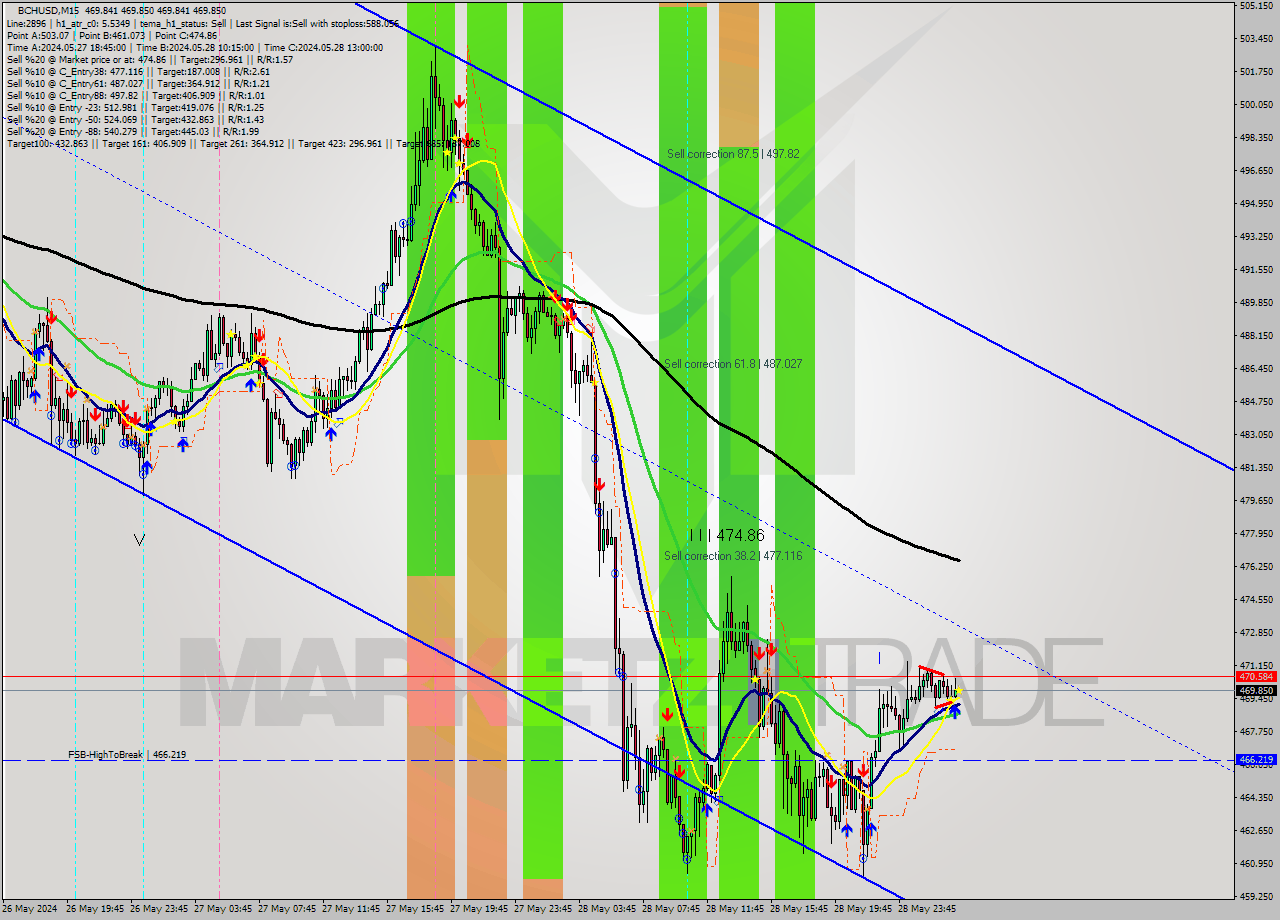Click the 'Sell %10 @ C_Entry38: 477.116' line

[x=138, y=71]
